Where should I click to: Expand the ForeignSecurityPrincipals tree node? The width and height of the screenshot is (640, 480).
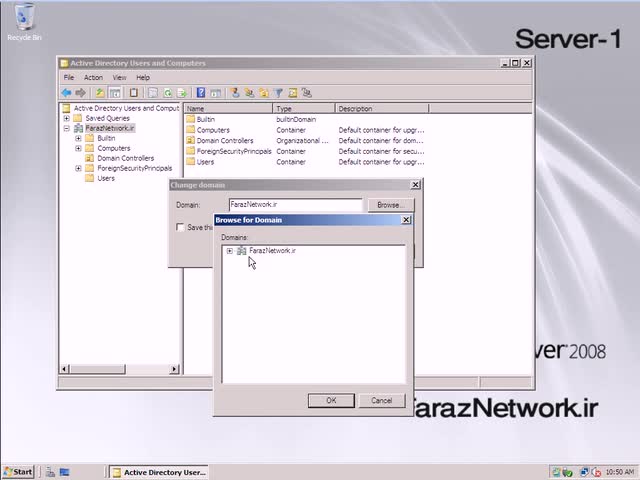click(78, 168)
